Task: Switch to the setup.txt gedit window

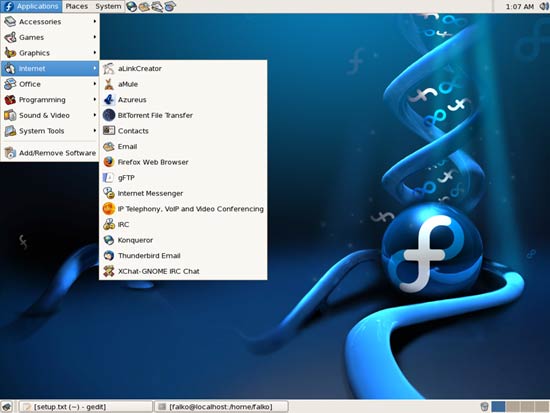Action: [85, 407]
